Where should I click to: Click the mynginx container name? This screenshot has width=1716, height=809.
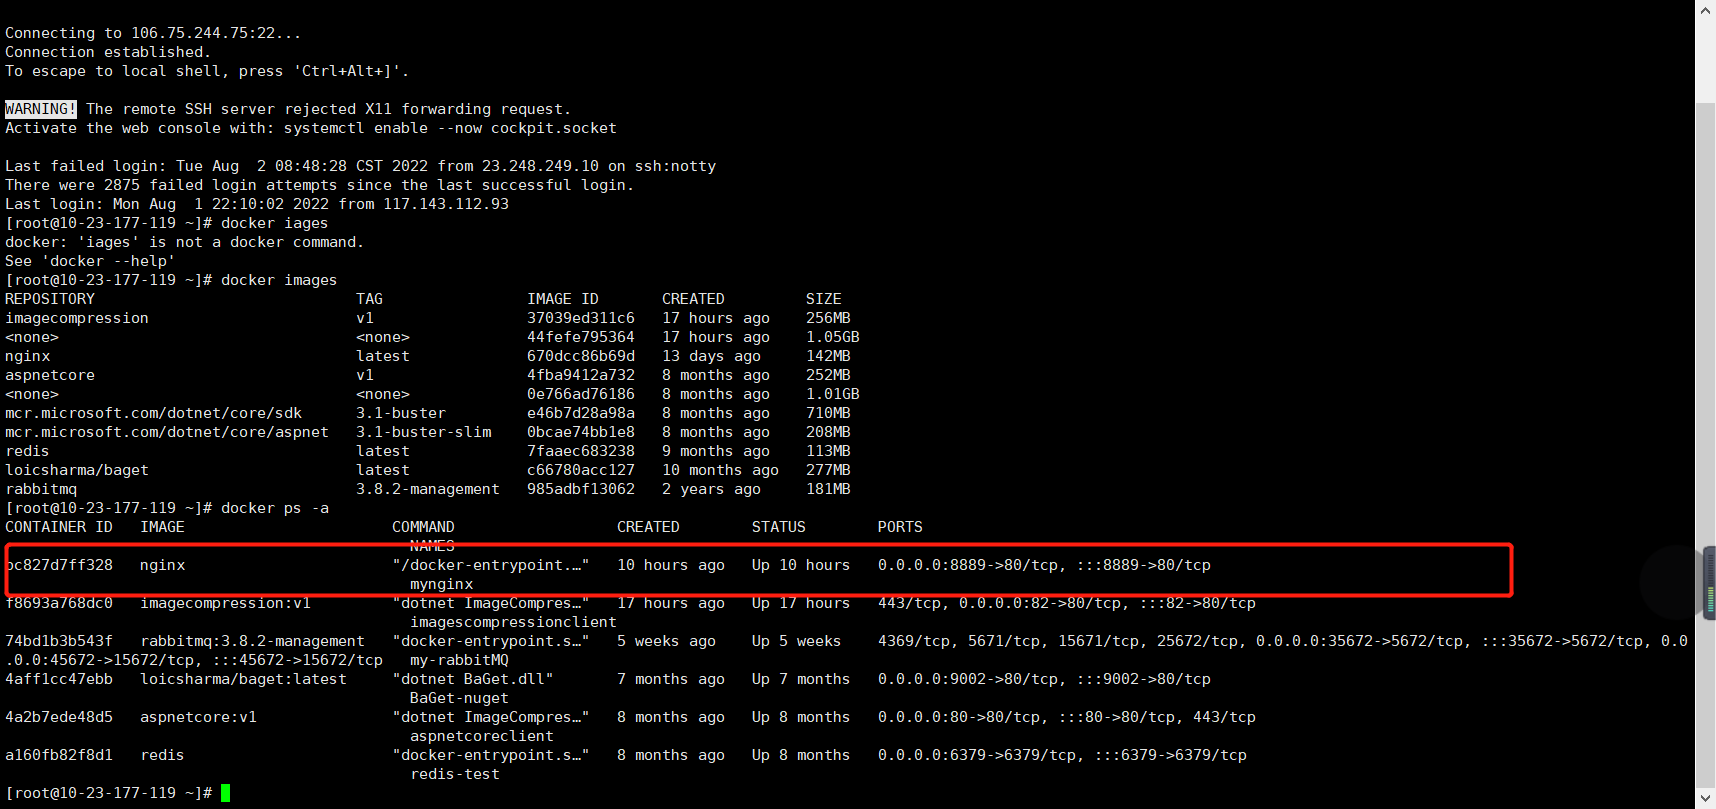coord(441,584)
